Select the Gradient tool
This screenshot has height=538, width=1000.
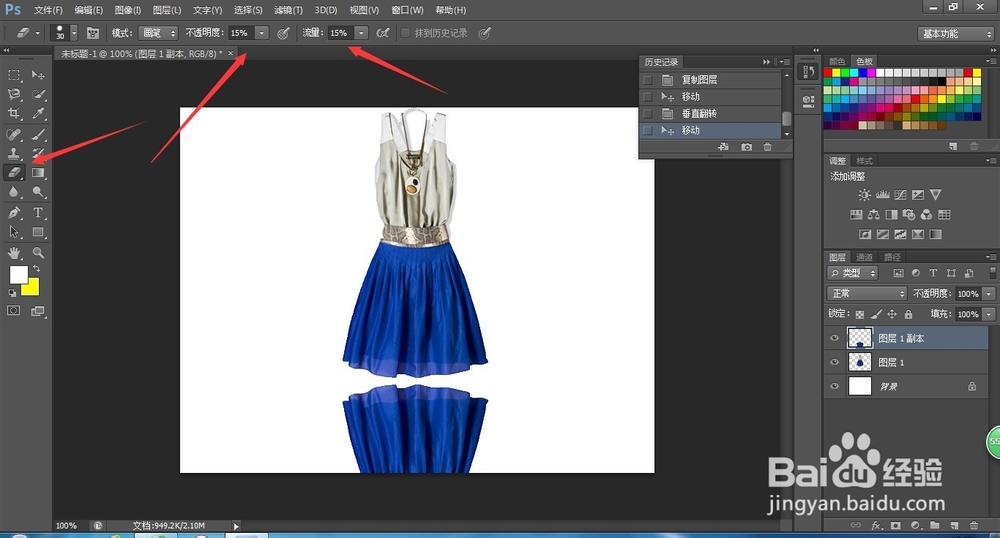pos(39,173)
